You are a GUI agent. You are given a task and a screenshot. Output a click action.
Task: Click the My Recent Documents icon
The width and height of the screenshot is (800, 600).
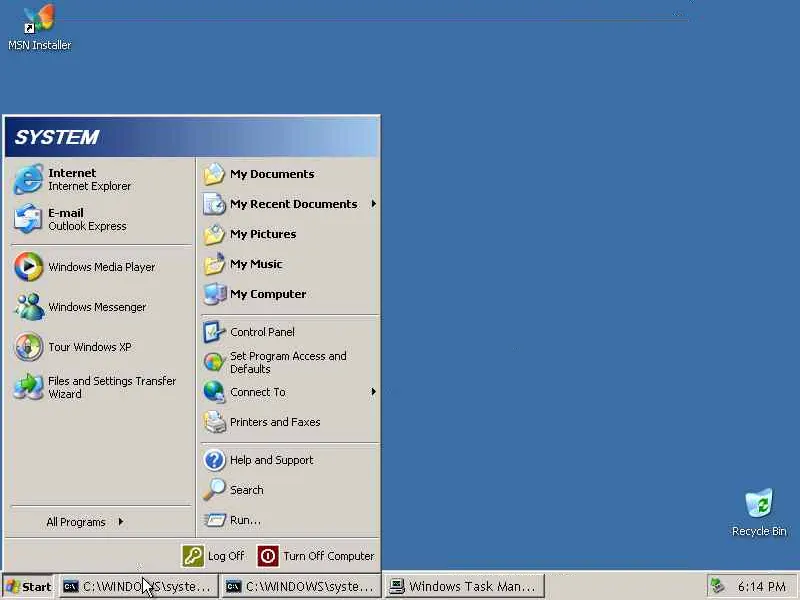[x=214, y=204]
